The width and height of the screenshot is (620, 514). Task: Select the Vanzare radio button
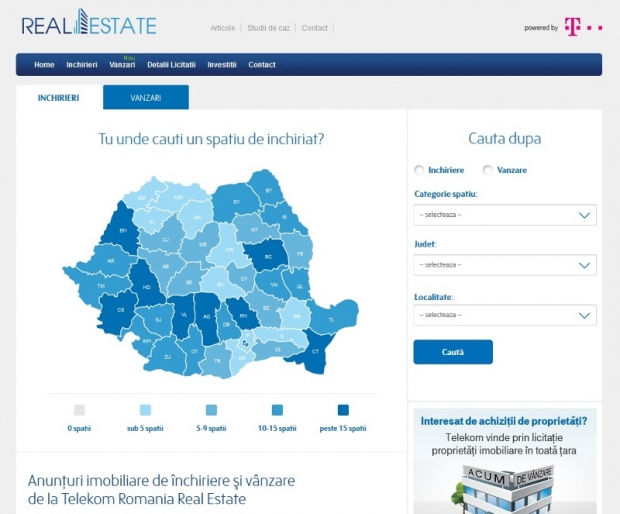click(x=488, y=170)
